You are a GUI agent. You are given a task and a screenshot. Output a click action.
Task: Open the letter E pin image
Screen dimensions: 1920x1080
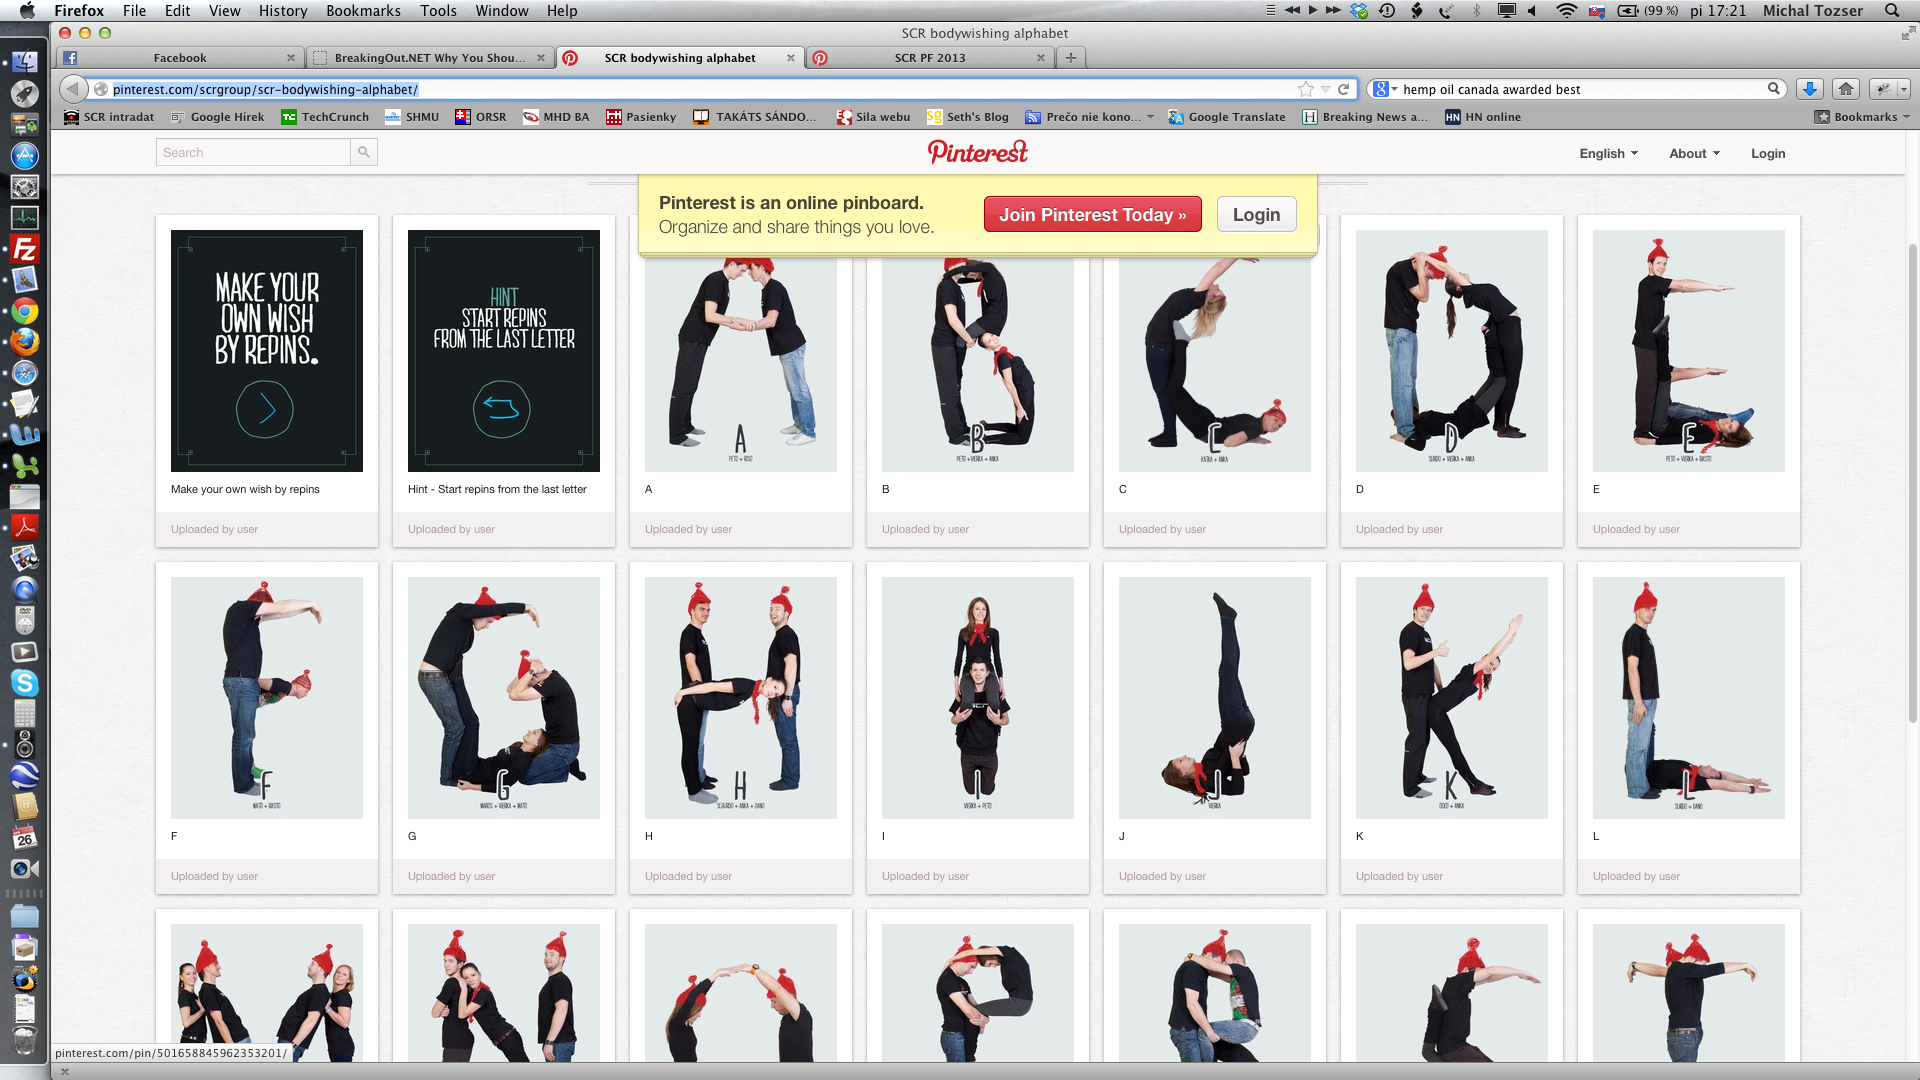coord(1689,351)
